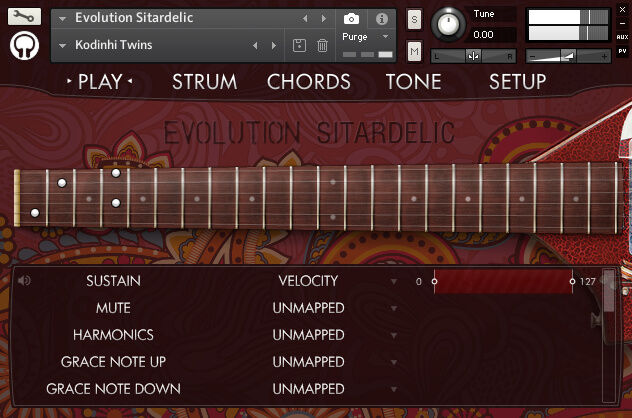Click the articulation list scrollbar
Screen dimensions: 632x418
(x=608, y=336)
